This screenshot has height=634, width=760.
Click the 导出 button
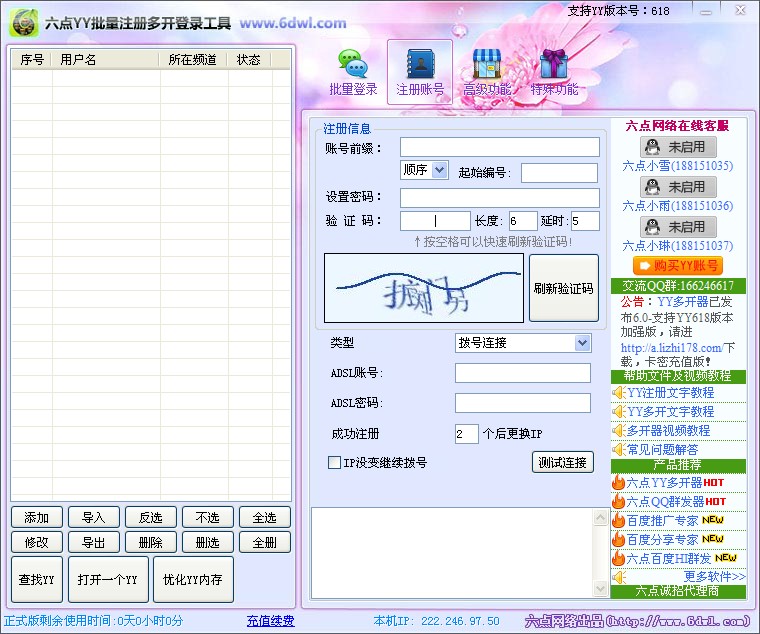pos(94,542)
